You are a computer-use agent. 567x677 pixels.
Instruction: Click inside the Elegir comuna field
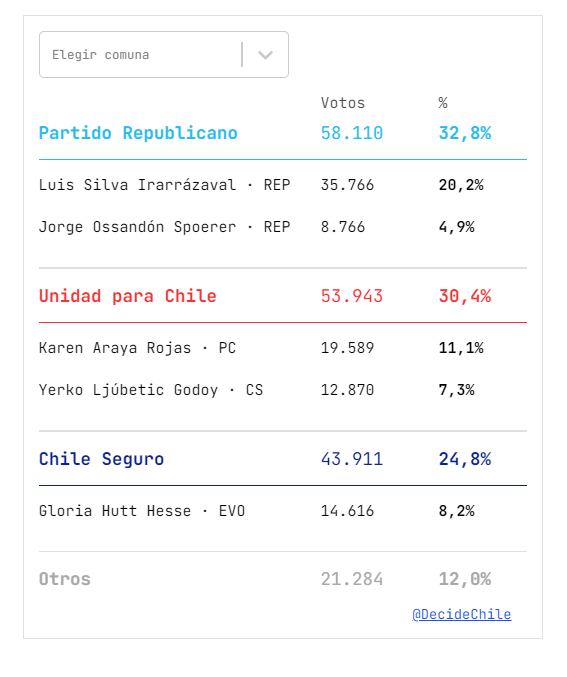(164, 54)
